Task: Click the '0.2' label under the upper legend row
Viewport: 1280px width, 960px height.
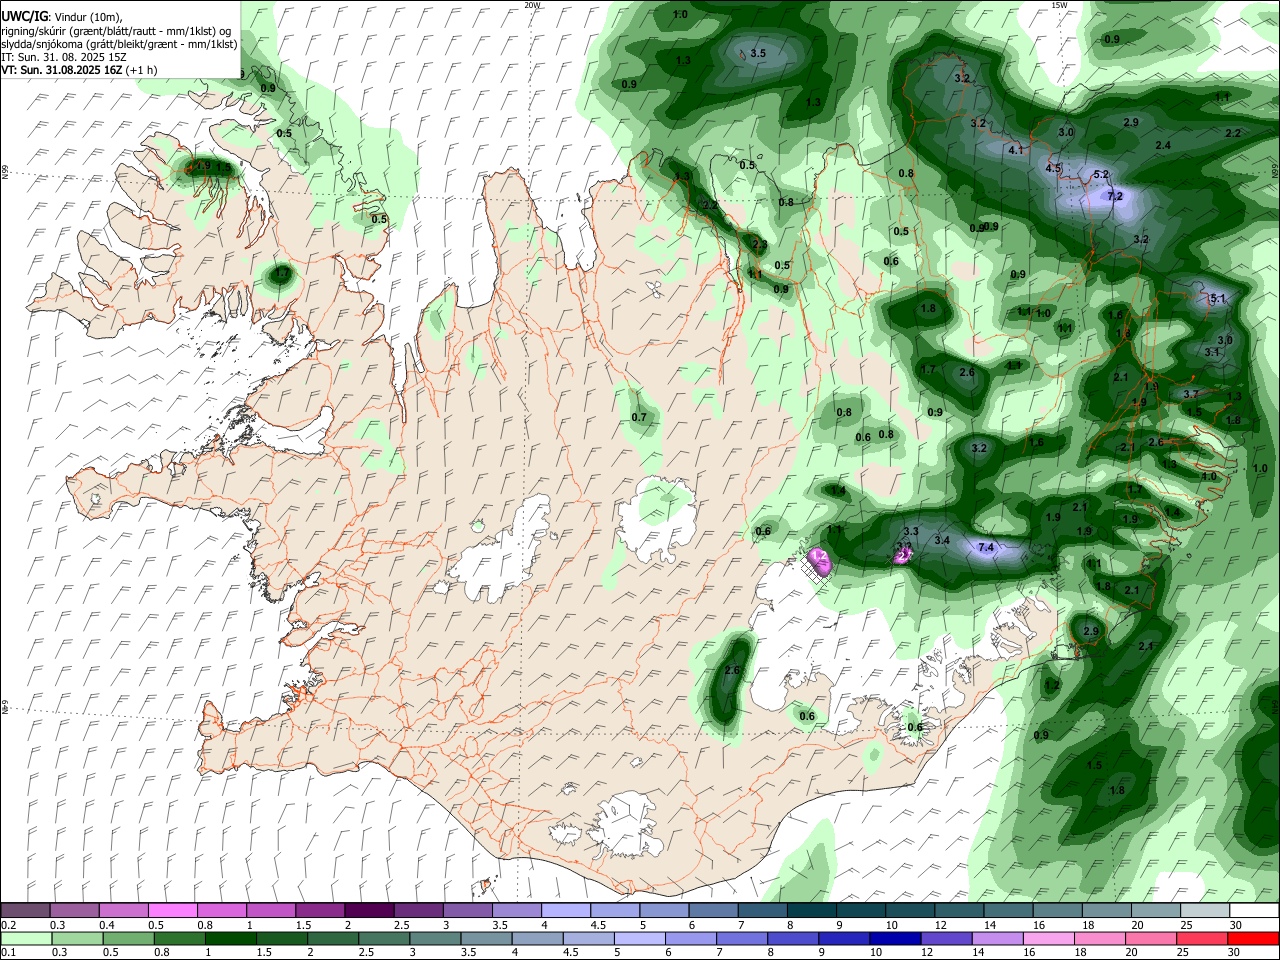Action: [x=8, y=925]
